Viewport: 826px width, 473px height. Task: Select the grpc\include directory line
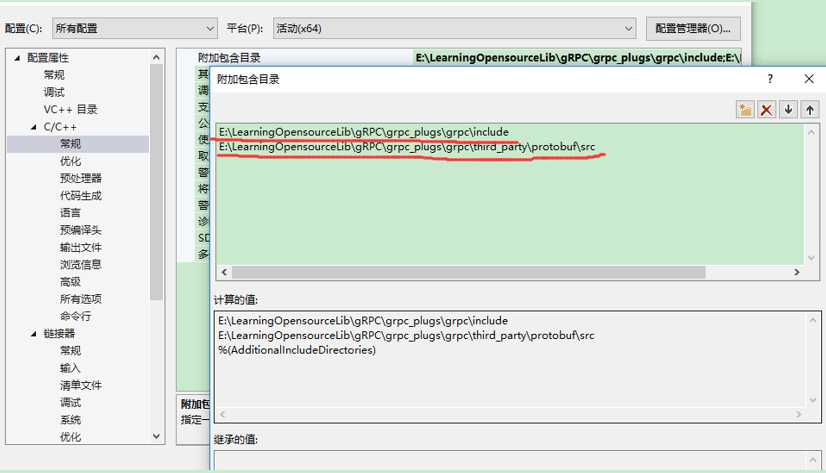(x=364, y=132)
